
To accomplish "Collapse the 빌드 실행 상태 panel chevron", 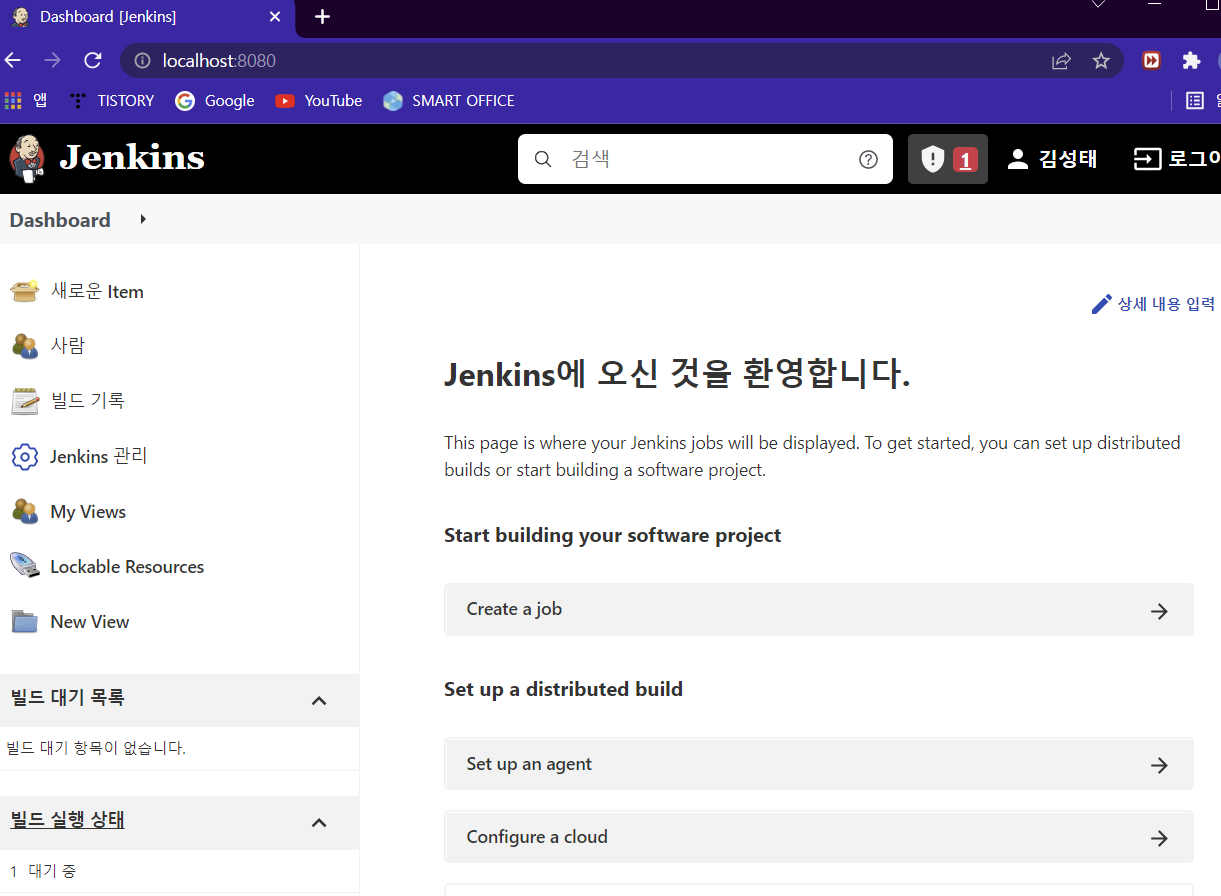I will (319, 823).
